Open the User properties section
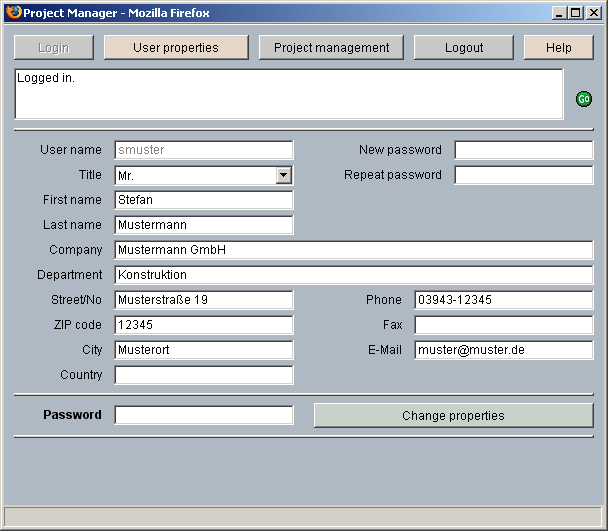608x531 pixels. point(176,48)
